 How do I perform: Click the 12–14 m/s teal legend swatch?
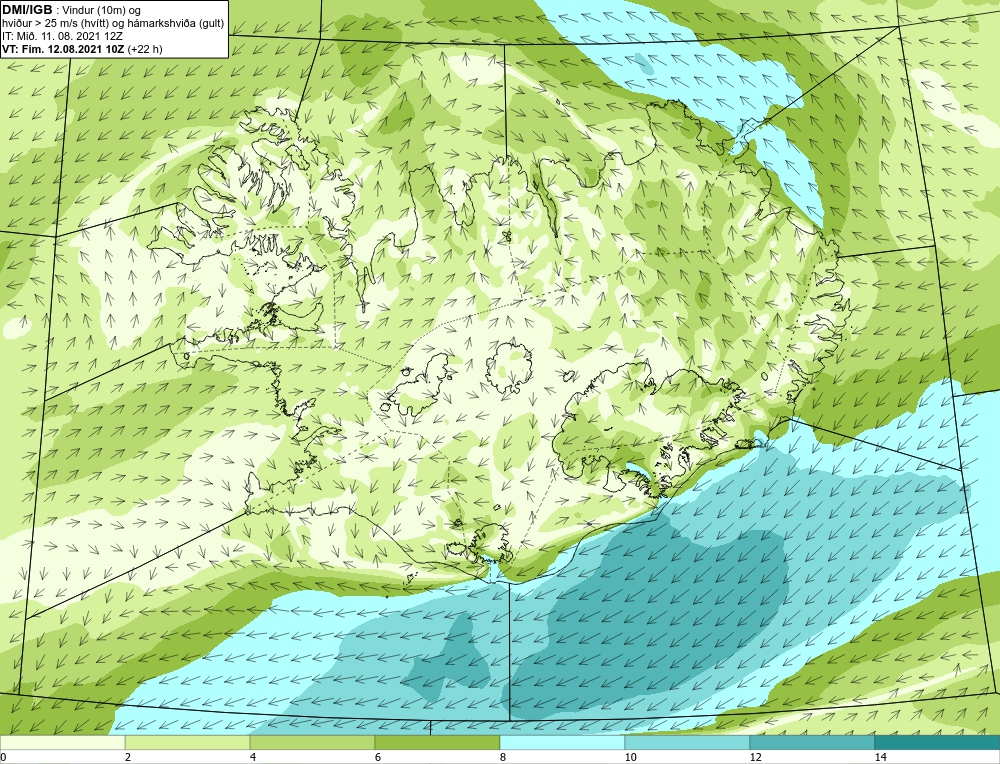click(x=812, y=743)
